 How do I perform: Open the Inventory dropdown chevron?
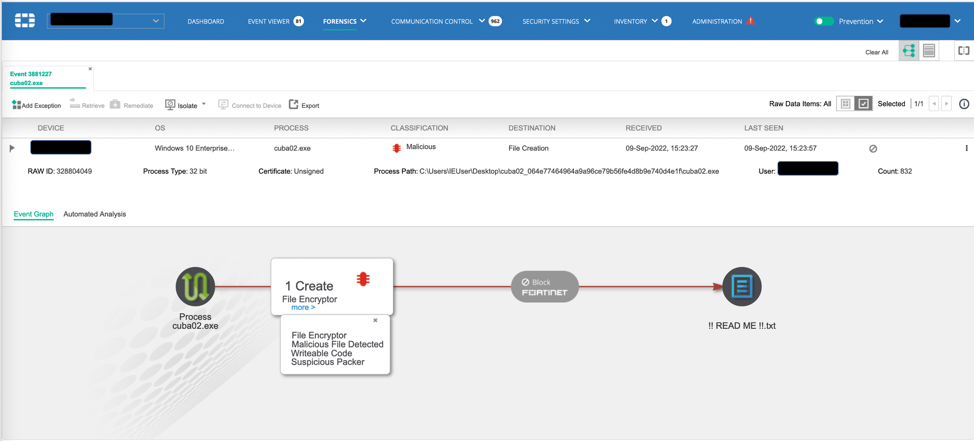click(x=654, y=20)
